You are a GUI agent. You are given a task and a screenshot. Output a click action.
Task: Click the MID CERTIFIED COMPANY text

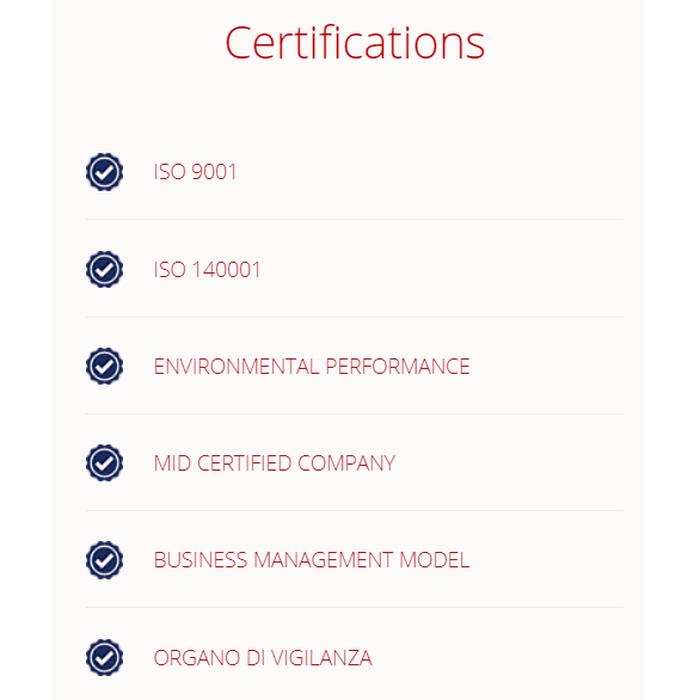point(274,463)
